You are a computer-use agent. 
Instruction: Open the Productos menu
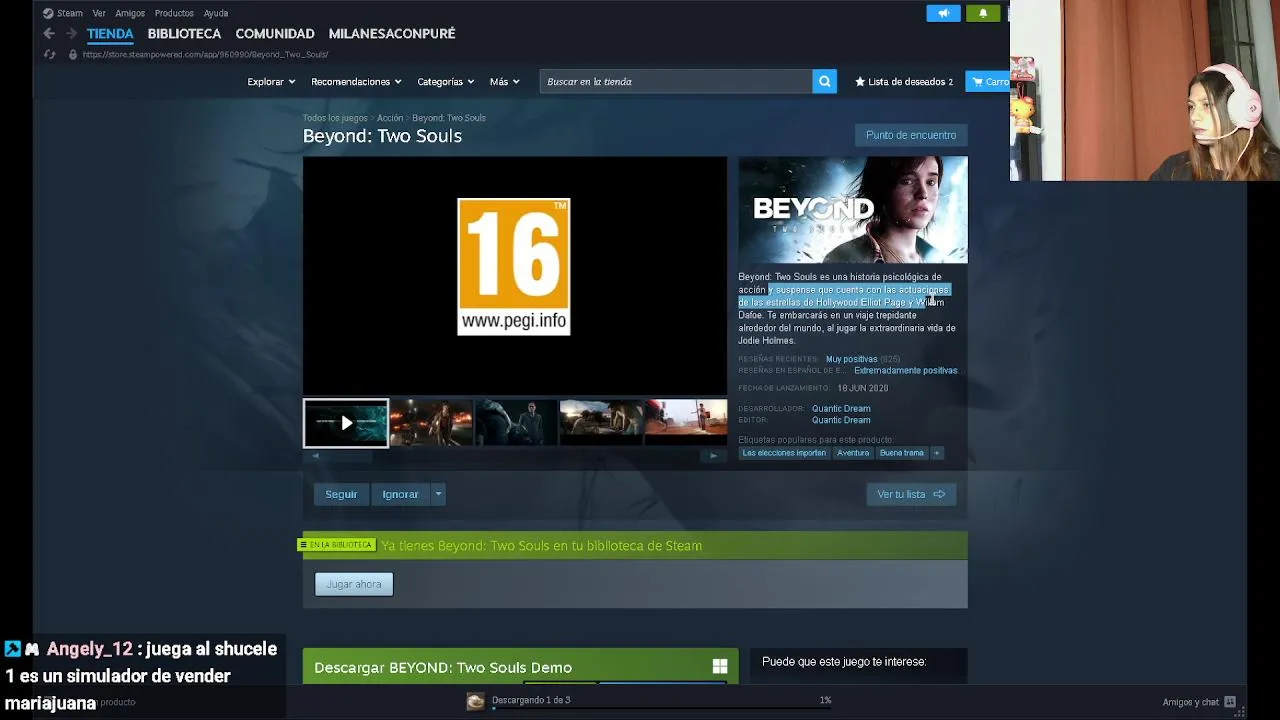click(174, 13)
